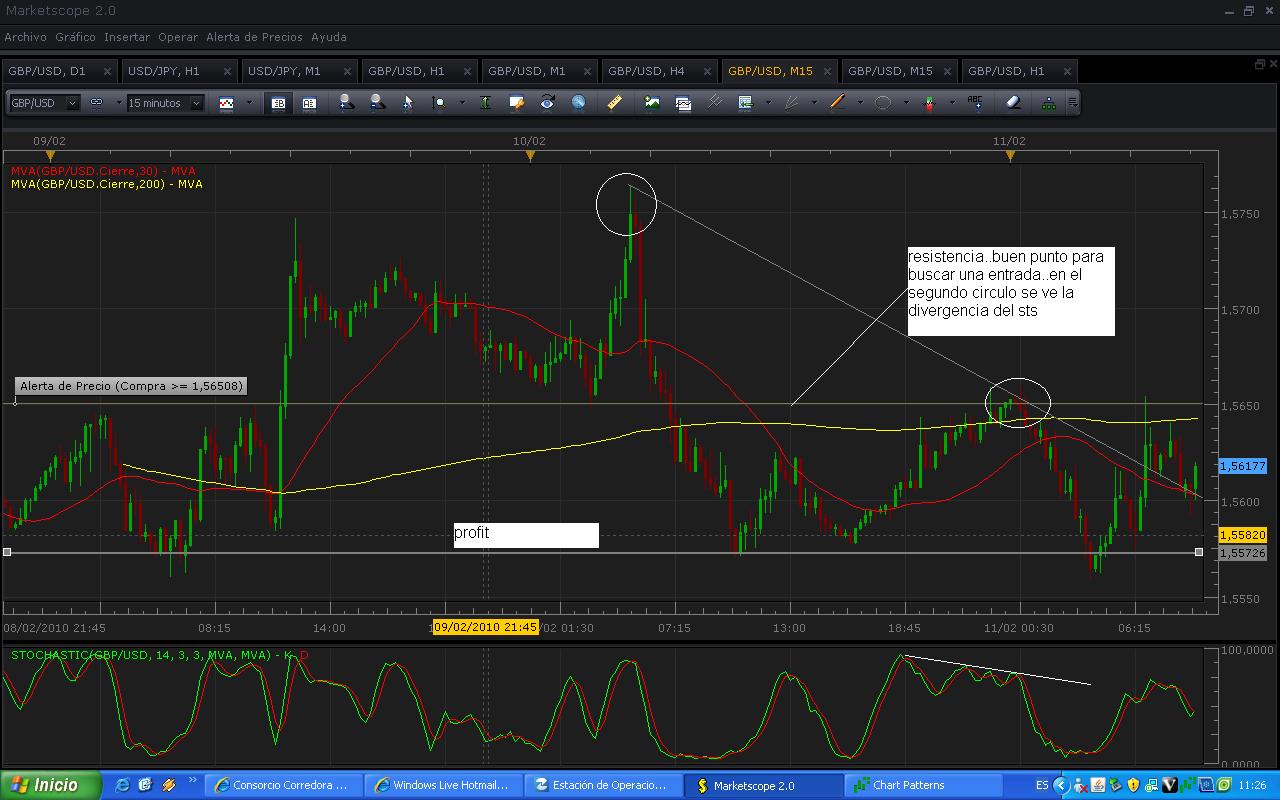Open the Insertar menu
Viewport: 1280px width, 800px height.
[127, 37]
